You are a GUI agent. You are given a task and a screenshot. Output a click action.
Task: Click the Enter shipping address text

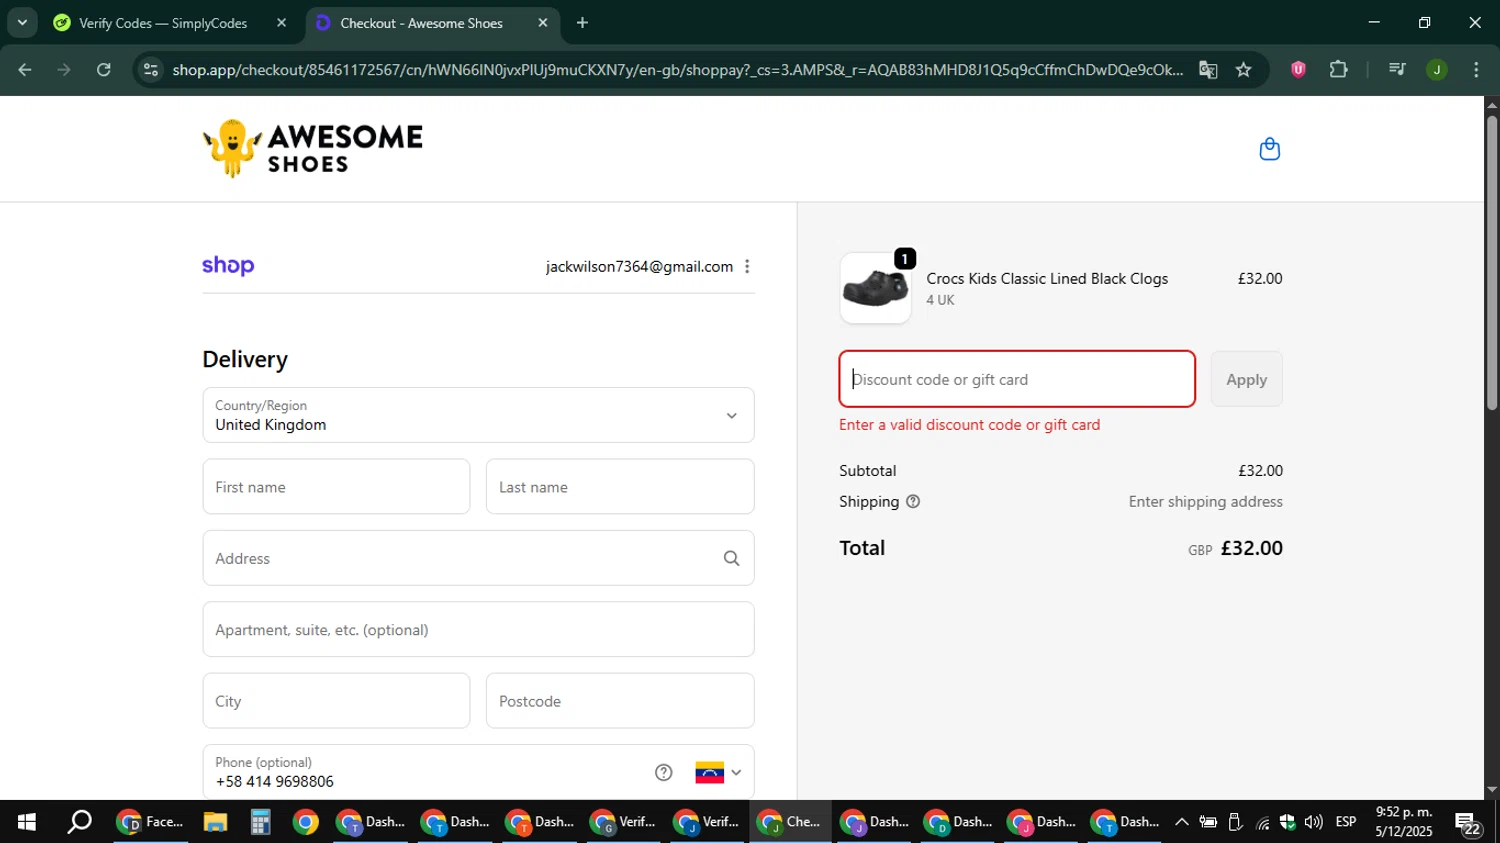[1205, 502]
